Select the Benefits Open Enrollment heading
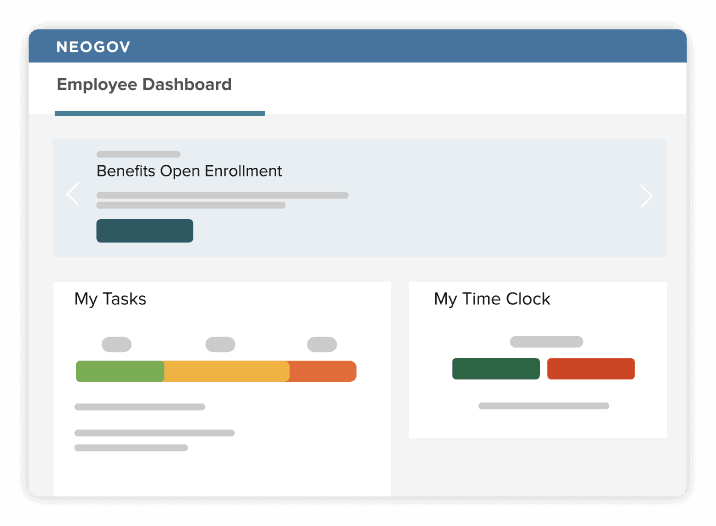Screen dimensions: 716x526 [189, 171]
